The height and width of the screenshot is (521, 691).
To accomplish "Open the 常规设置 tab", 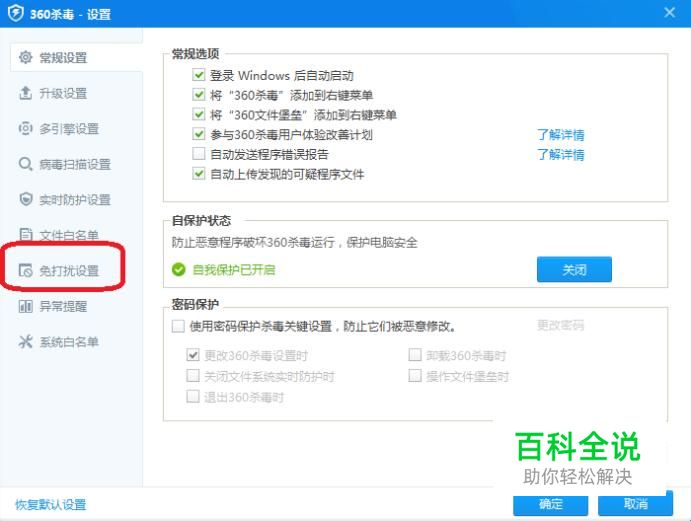I will point(76,57).
